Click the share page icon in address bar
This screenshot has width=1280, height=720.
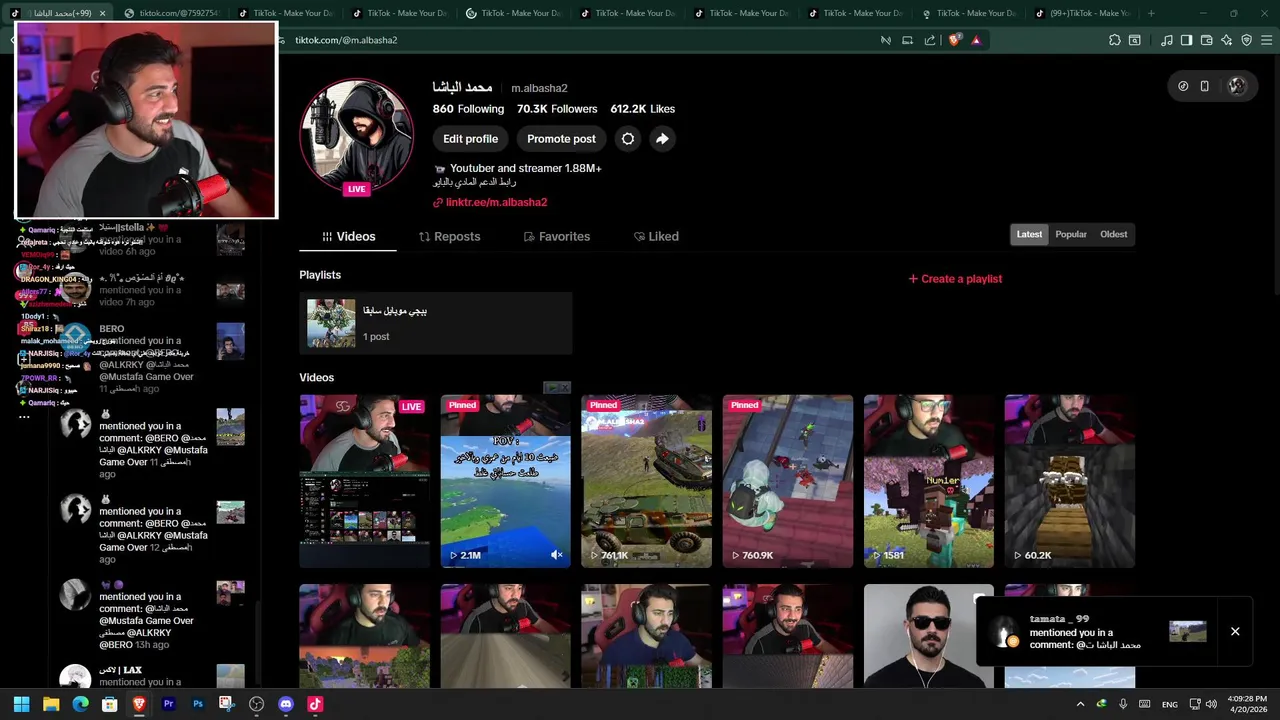point(930,40)
